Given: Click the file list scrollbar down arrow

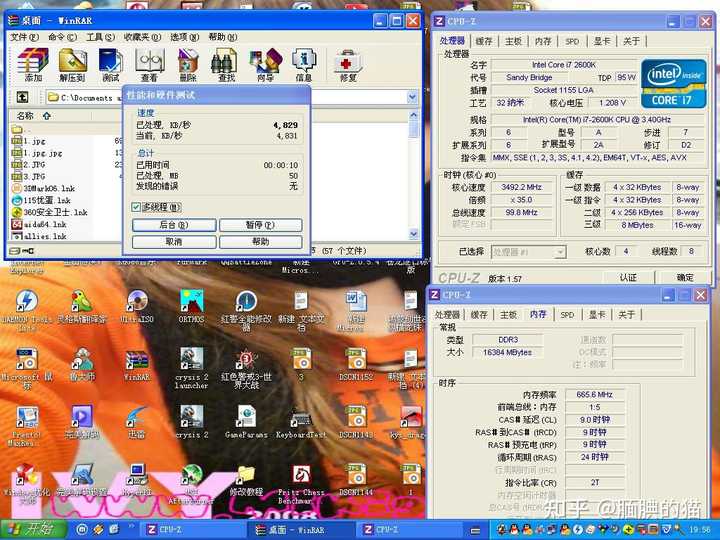Looking at the screenshot, I should 413,234.
